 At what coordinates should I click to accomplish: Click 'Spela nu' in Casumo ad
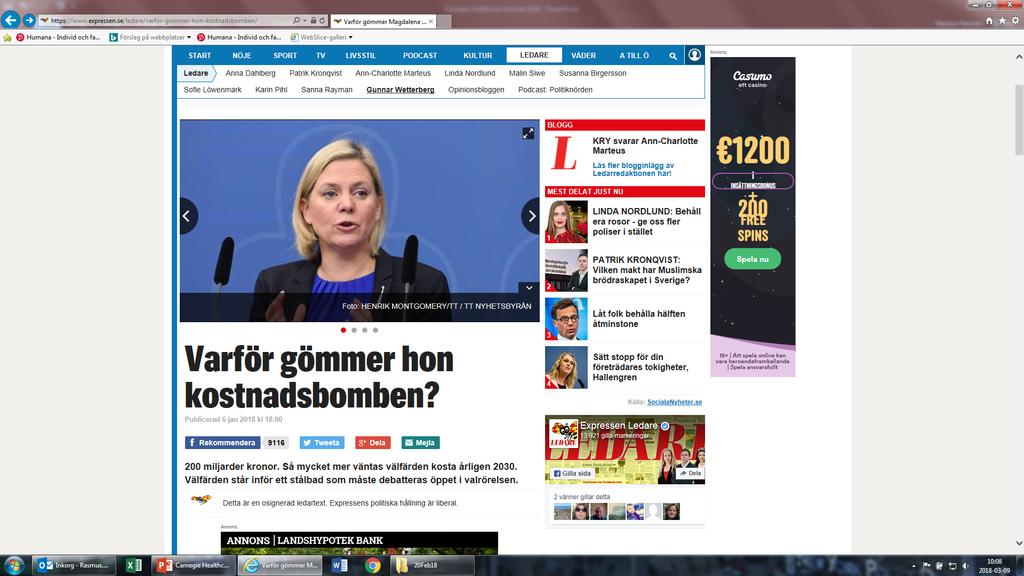(x=752, y=259)
